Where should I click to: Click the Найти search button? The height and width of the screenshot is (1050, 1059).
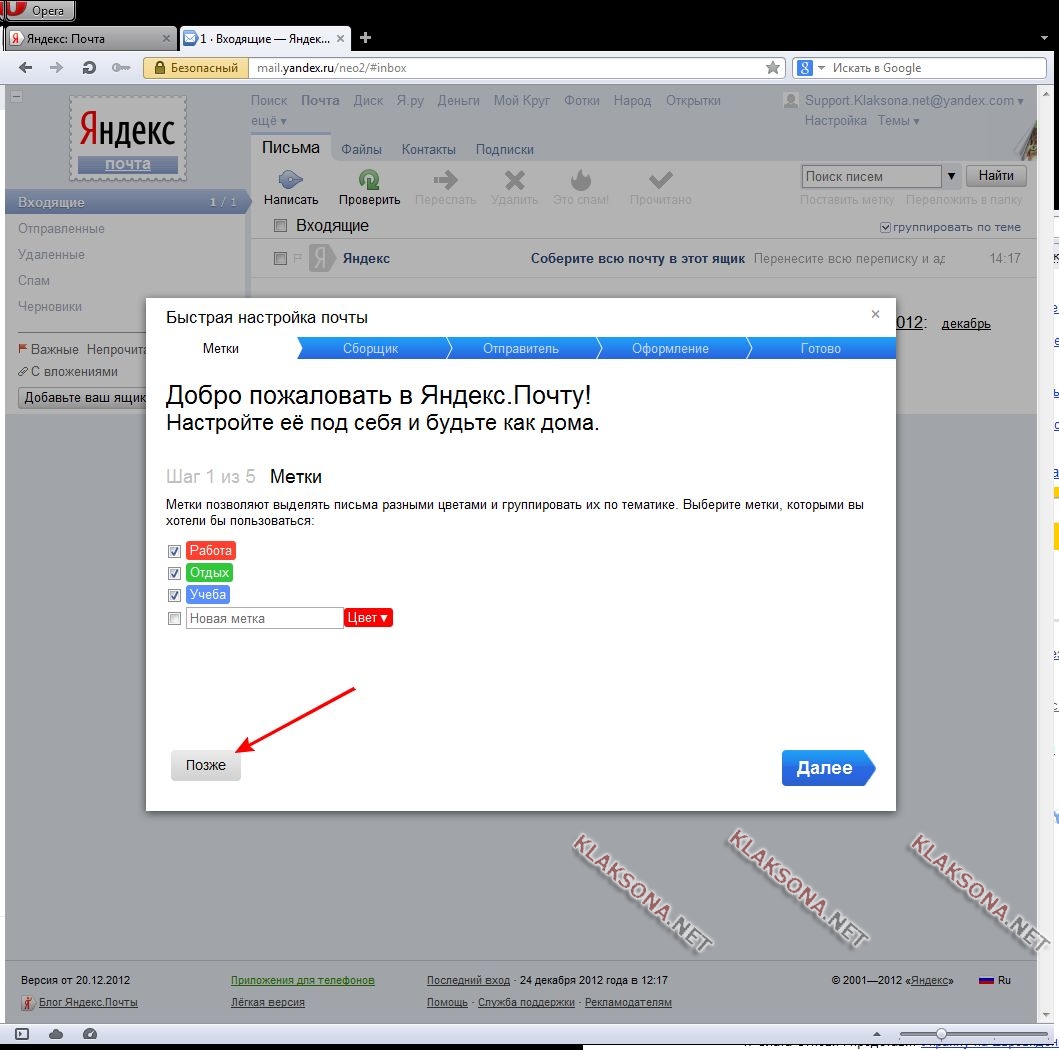pos(996,176)
